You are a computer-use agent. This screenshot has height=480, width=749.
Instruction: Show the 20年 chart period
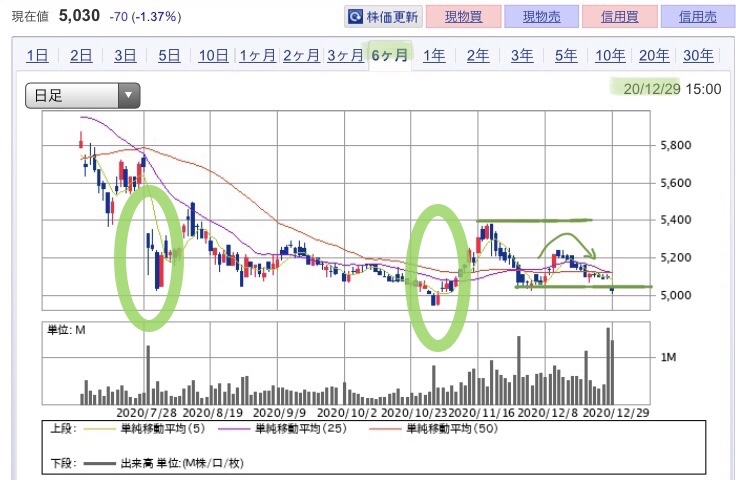click(x=653, y=55)
